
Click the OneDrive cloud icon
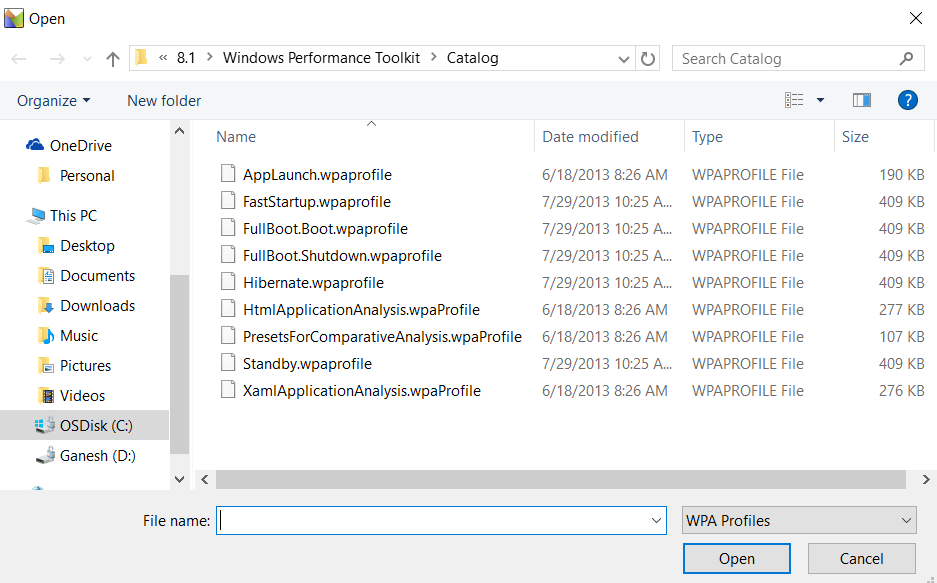point(35,145)
